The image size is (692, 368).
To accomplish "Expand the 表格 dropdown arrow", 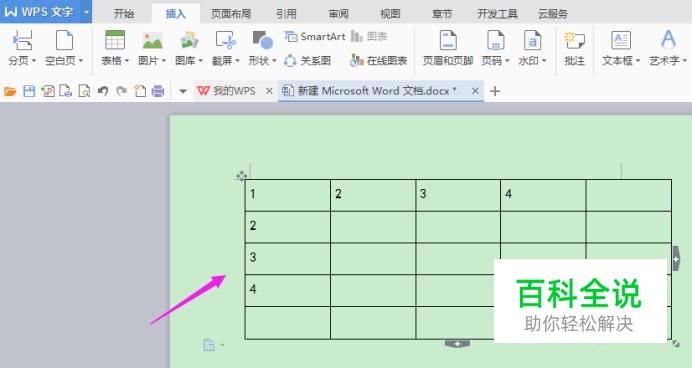I will coord(127,60).
